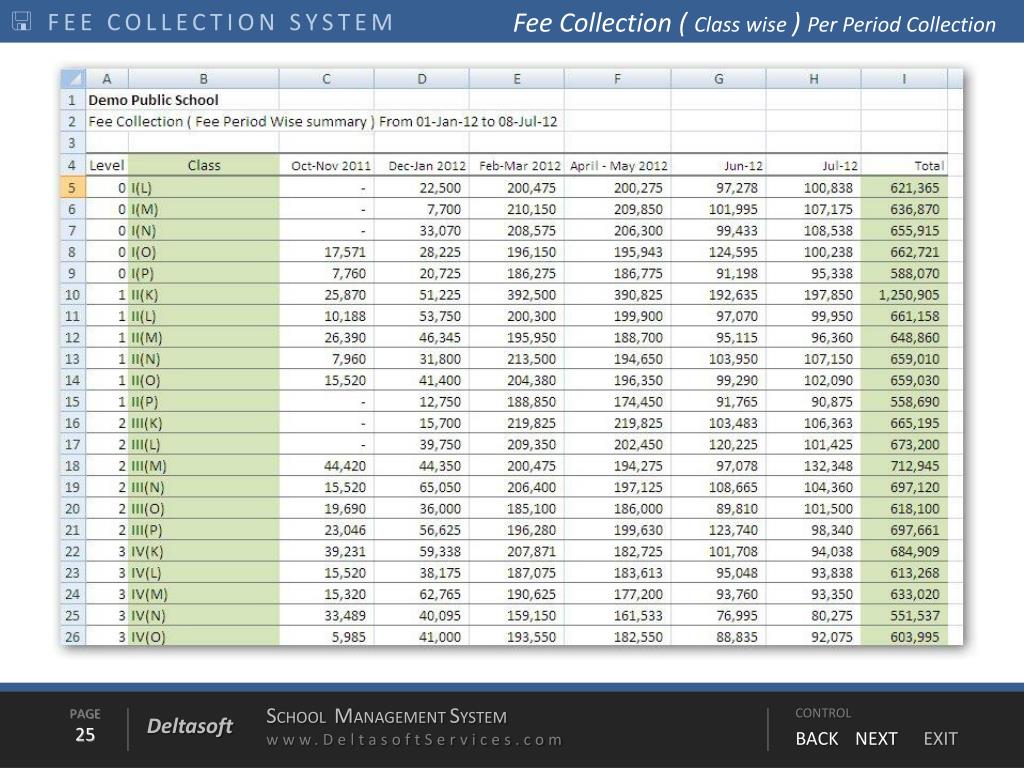The image size is (1024, 768).
Task: Click total cell '1,250,905'
Action: click(x=904, y=295)
